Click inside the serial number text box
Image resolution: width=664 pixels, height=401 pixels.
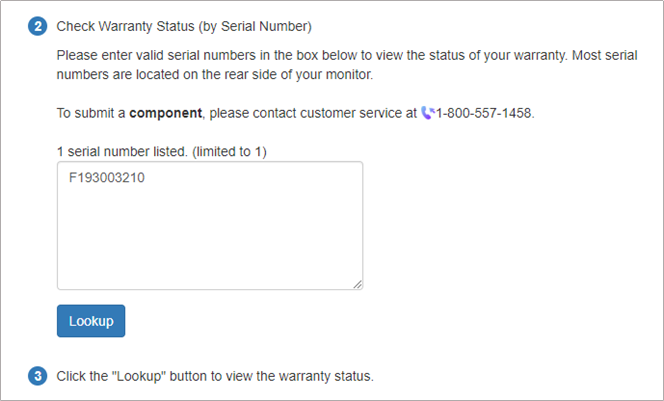pyautogui.click(x=210, y=225)
